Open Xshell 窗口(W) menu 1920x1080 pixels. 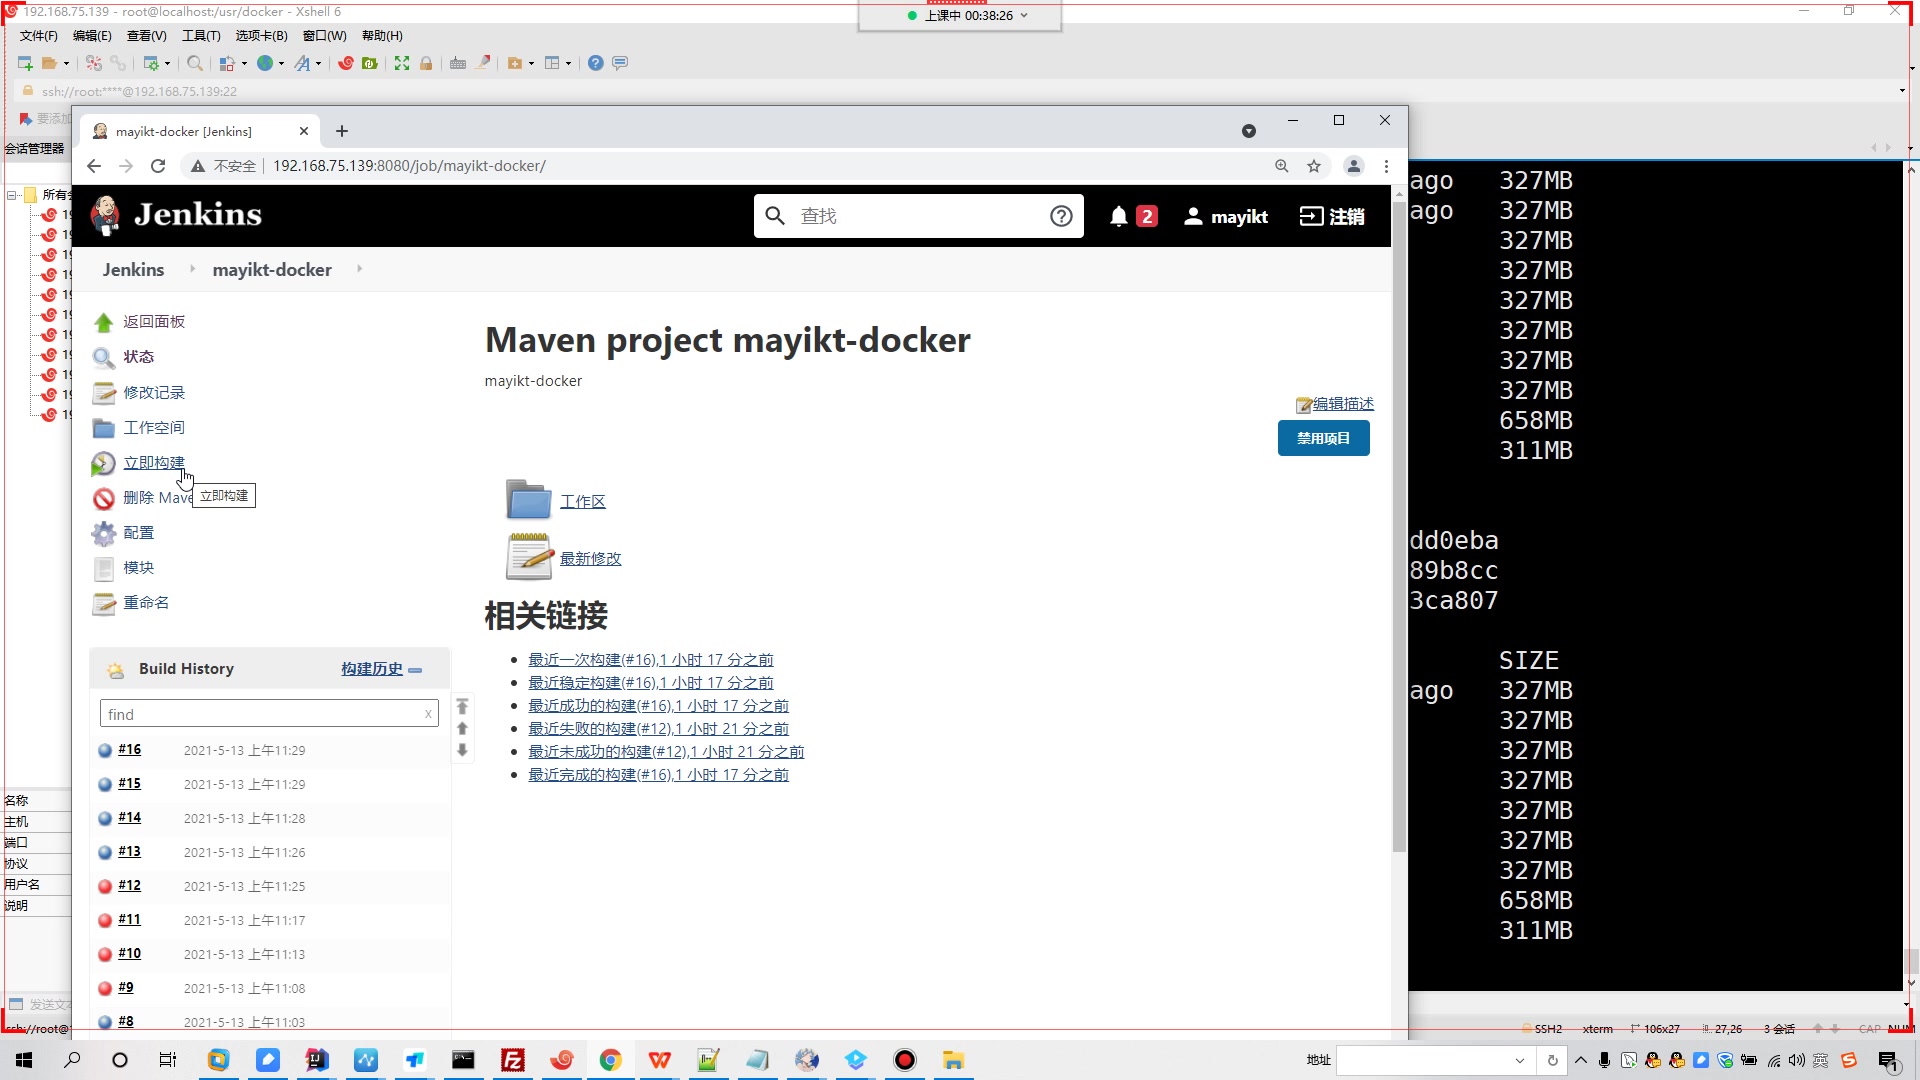click(x=324, y=36)
